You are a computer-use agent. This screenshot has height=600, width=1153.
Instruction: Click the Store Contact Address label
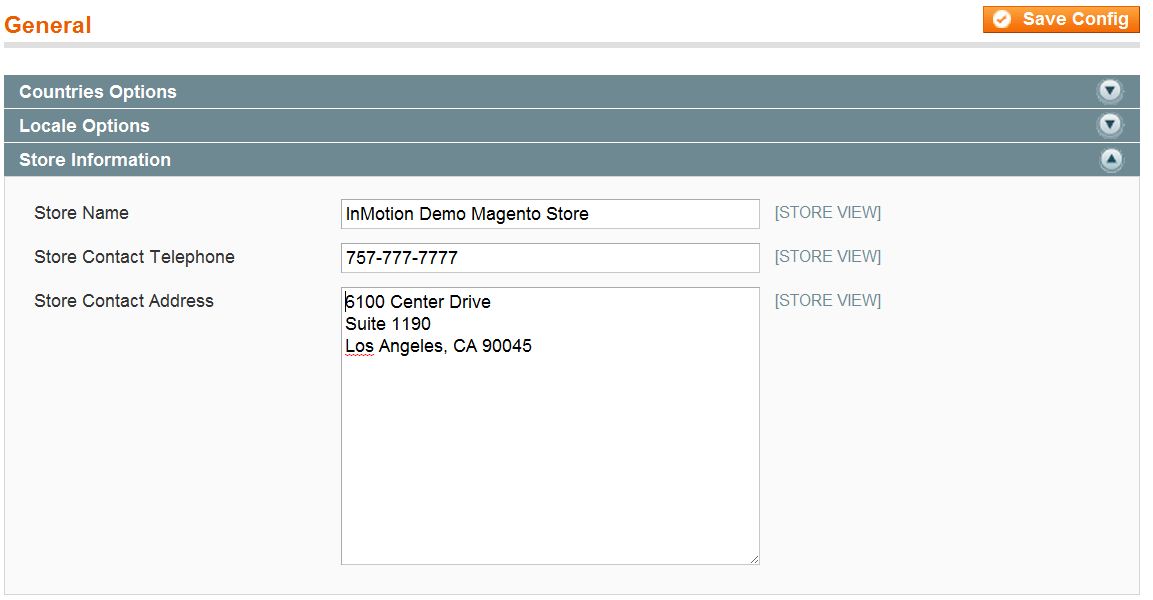pos(124,301)
